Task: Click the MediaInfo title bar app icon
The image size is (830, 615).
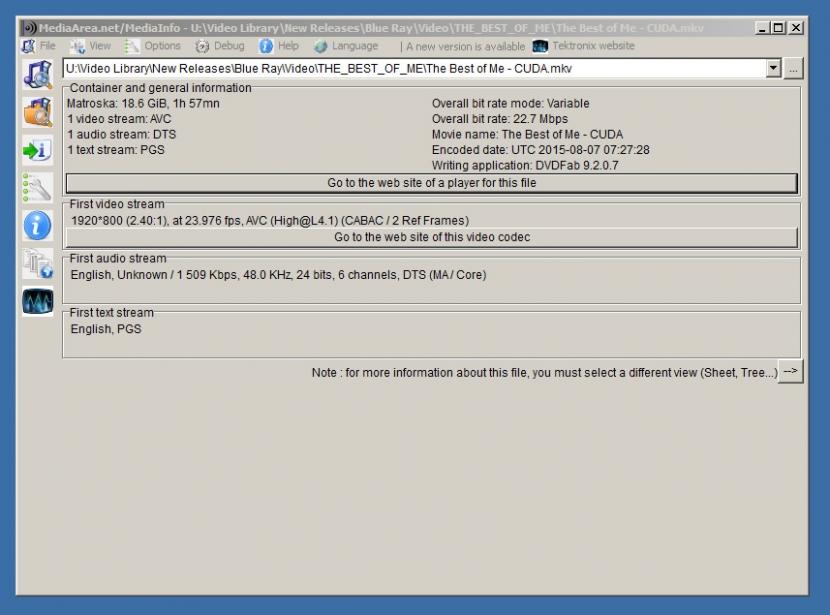Action: 29,28
